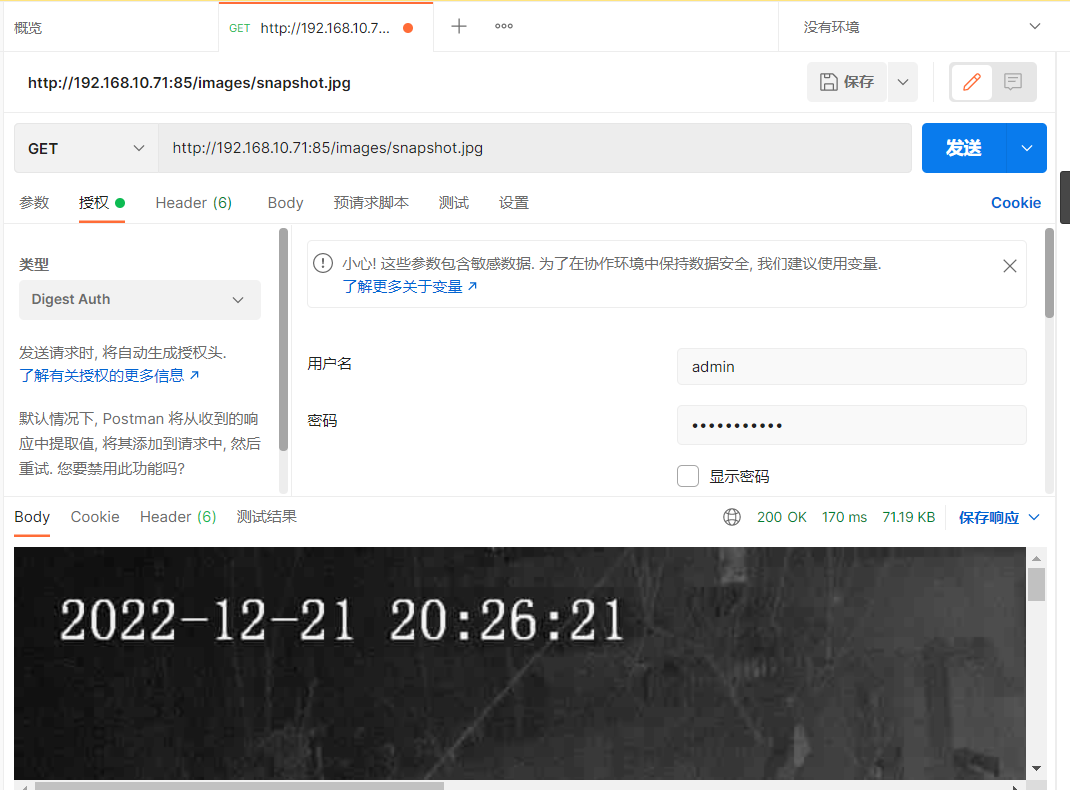Open the 测试结果 tab
This screenshot has width=1070, height=790.
click(267, 517)
